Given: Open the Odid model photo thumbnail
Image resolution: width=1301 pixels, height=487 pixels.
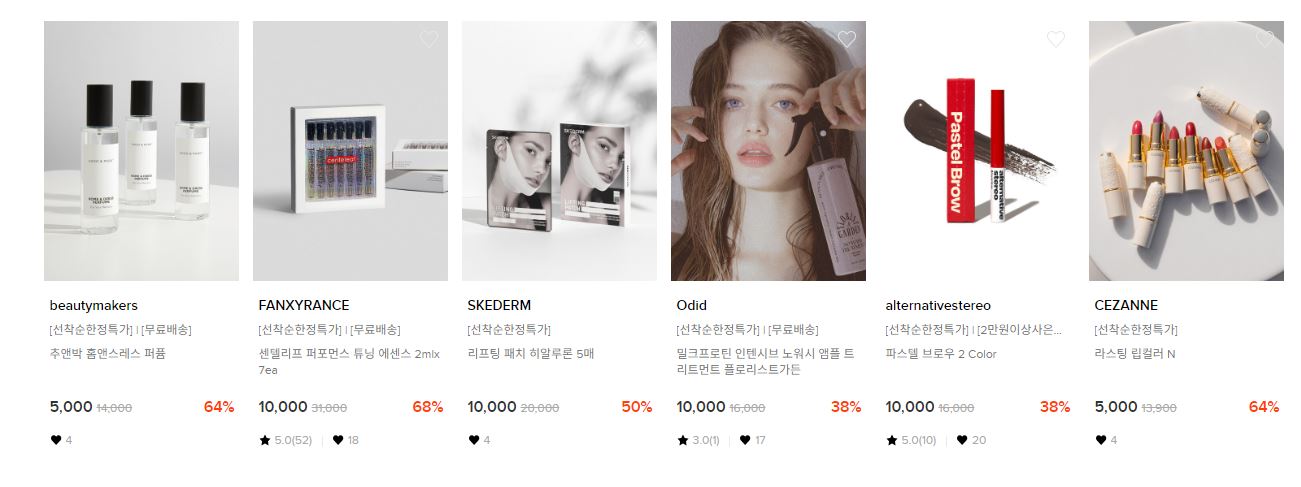Looking at the screenshot, I should [x=768, y=151].
